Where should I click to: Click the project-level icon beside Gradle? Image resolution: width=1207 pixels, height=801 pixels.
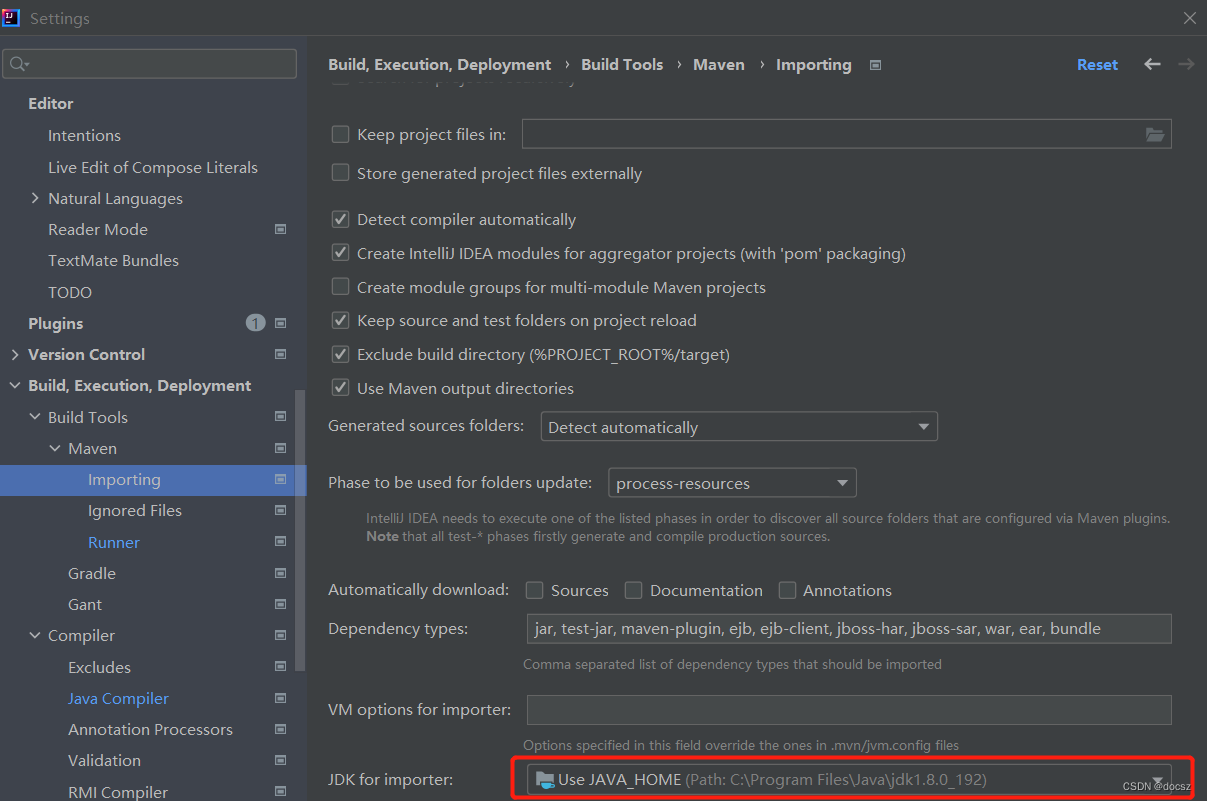pos(280,573)
